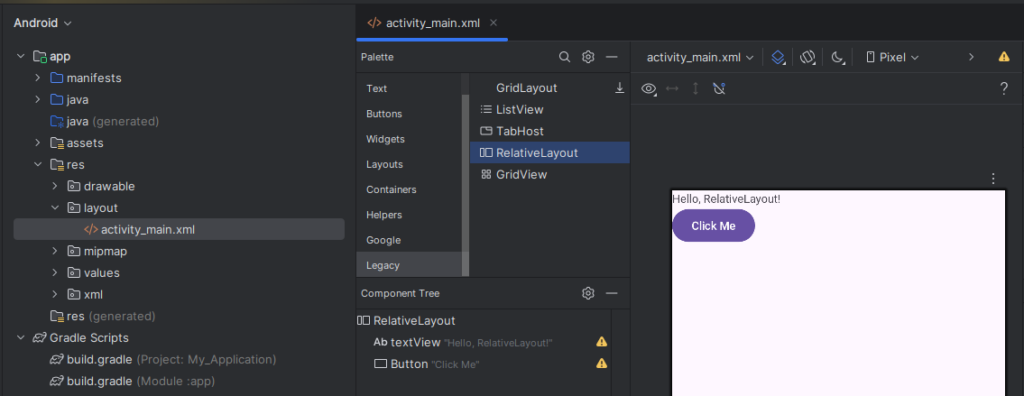This screenshot has width=1024, height=396.
Task: Select the Widgets palette category
Action: (x=409, y=139)
